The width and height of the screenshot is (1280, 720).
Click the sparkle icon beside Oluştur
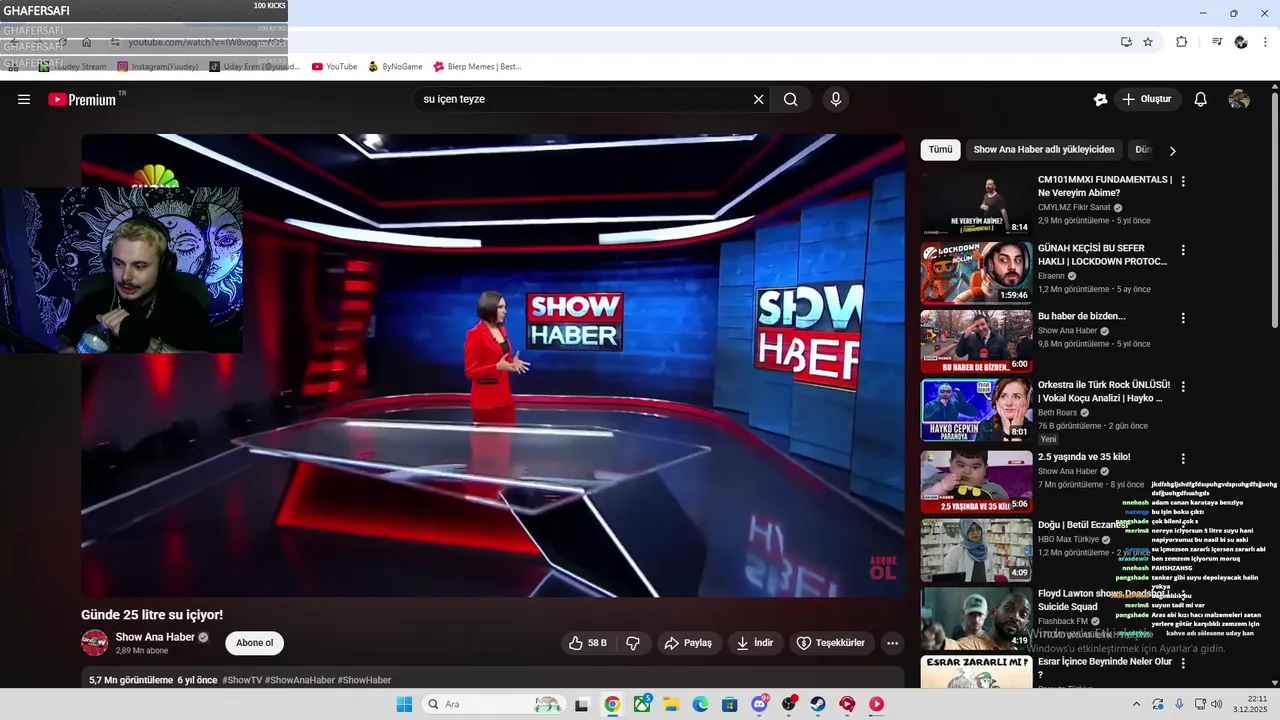[x=1100, y=99]
